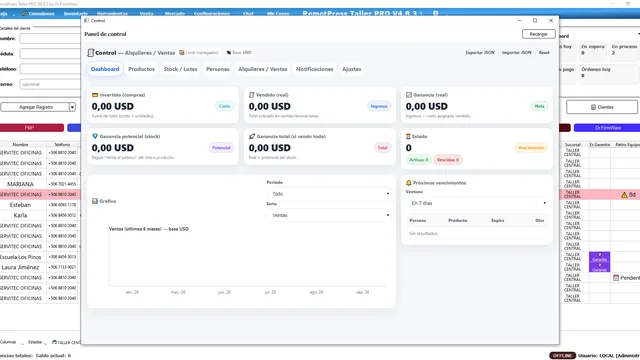Screen dimensions: 640x360
Task: Click the blue Dr.FirmWare button
Action: (607, 128)
